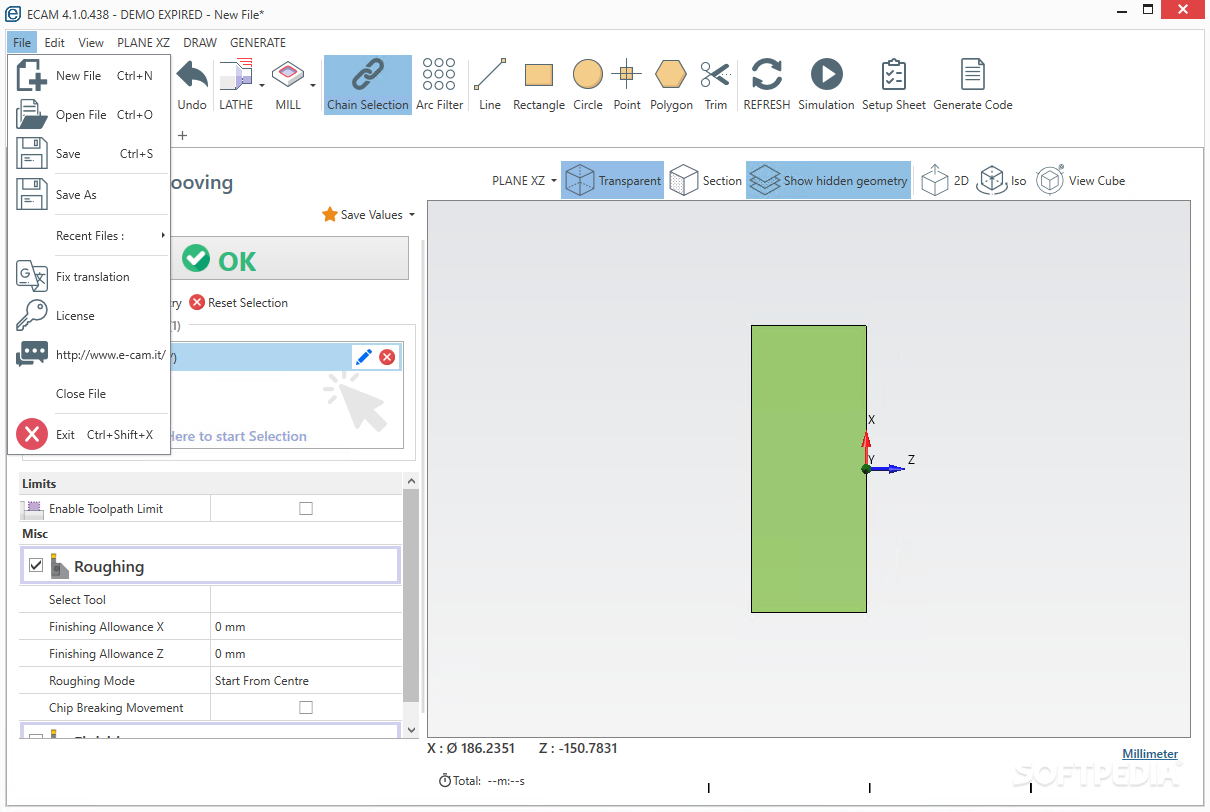Switch to Iso view
1210x812 pixels.
click(x=1002, y=181)
